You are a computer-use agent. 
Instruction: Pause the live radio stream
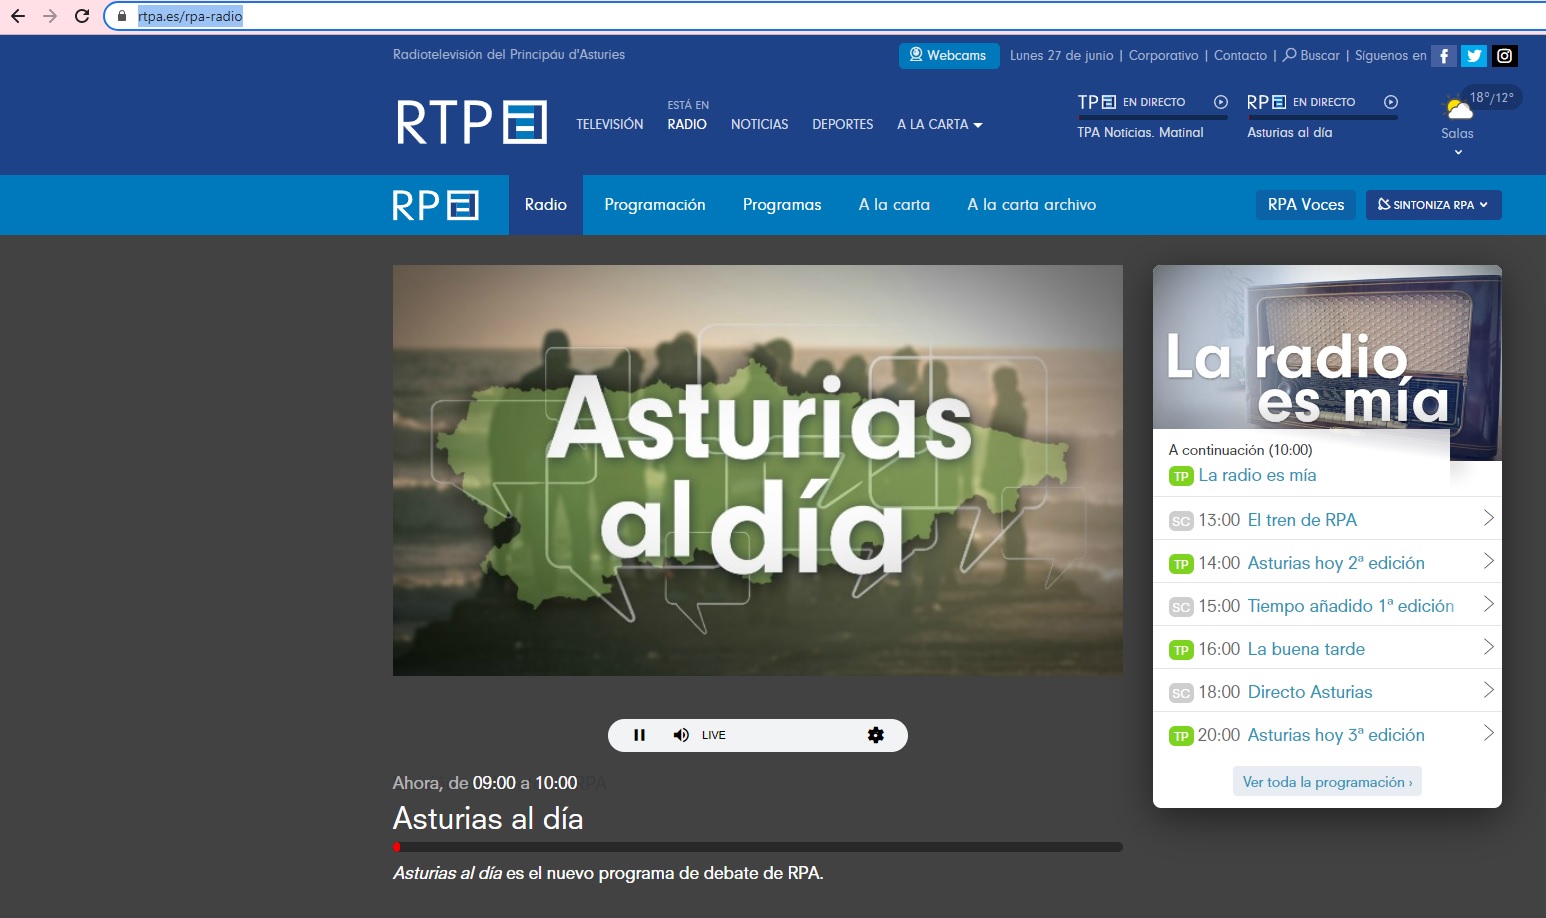(639, 735)
